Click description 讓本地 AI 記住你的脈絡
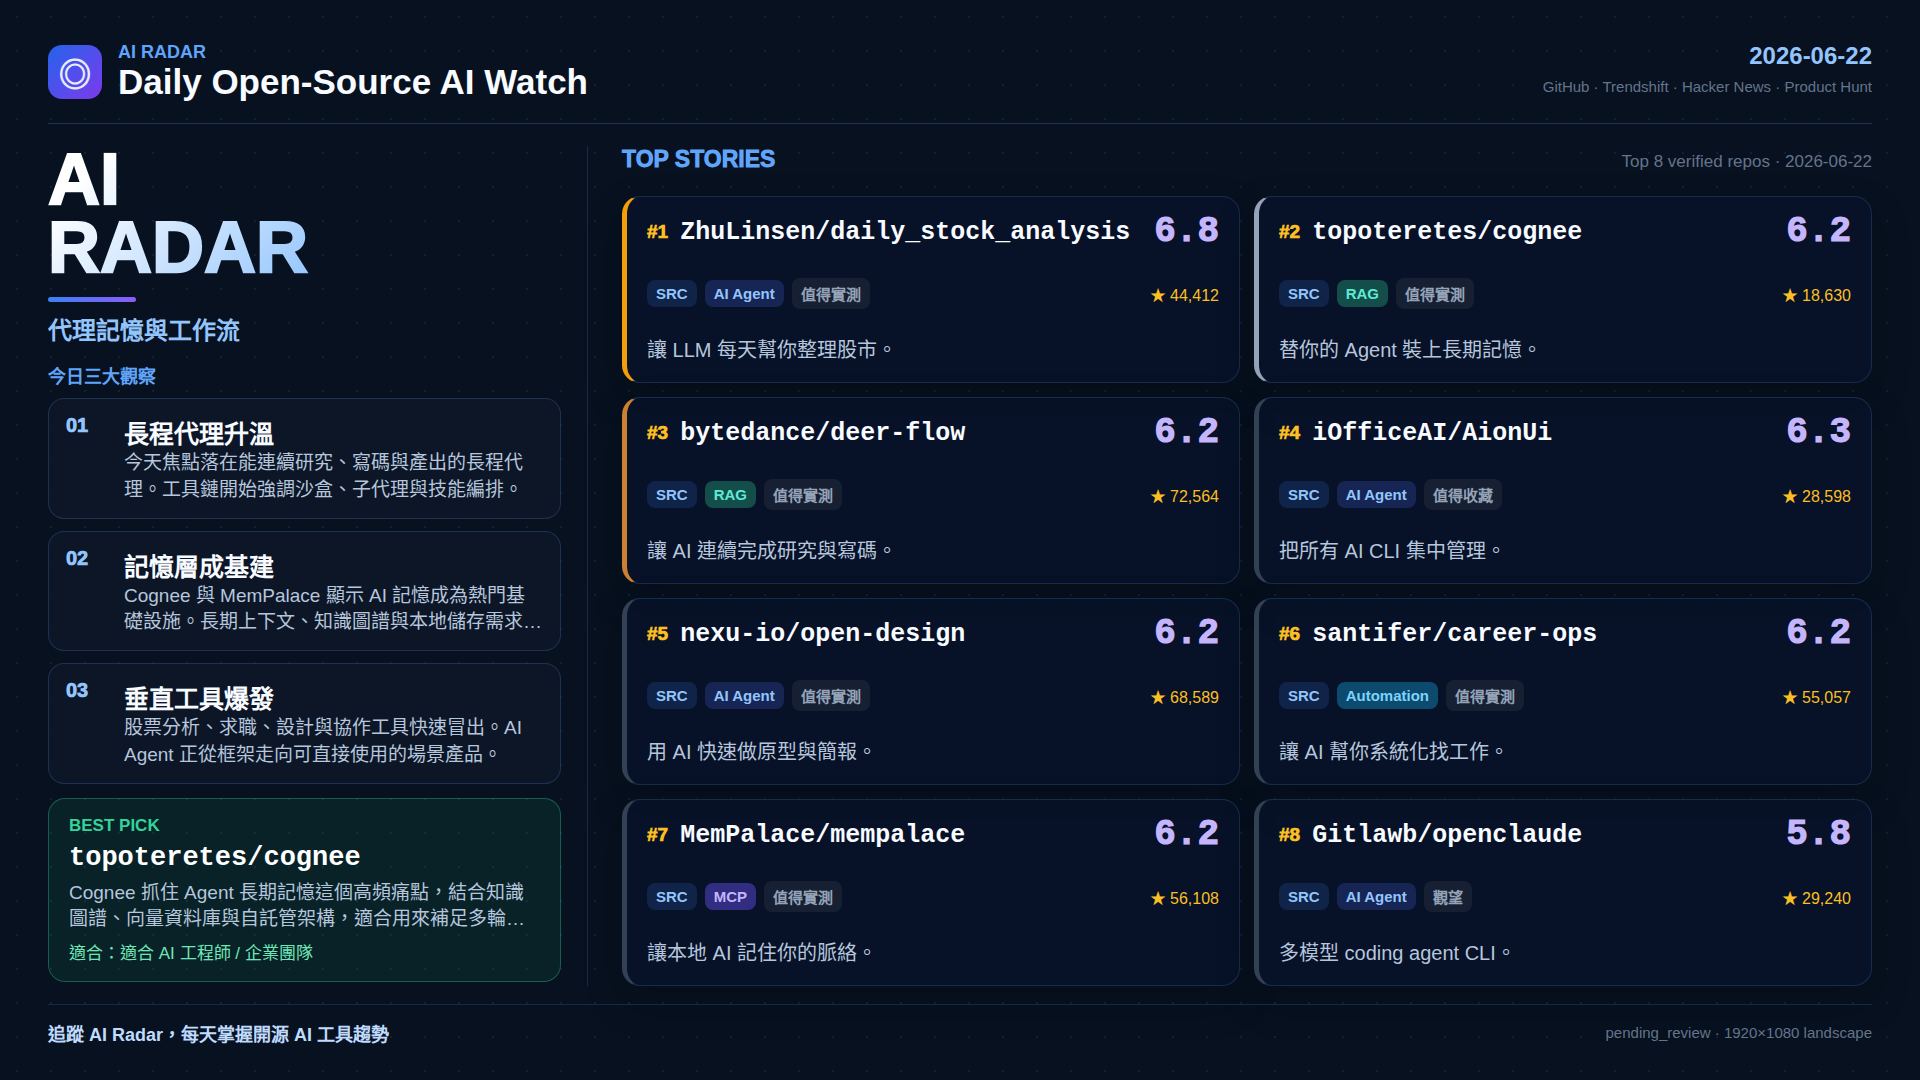 (x=760, y=953)
